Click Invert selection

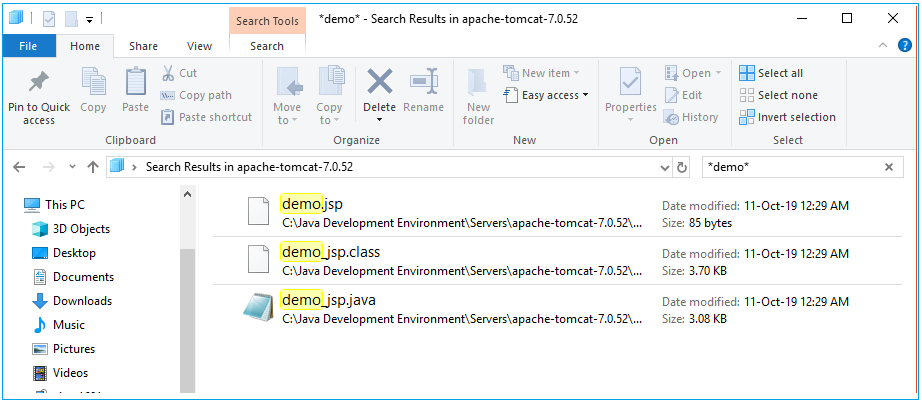pos(787,117)
